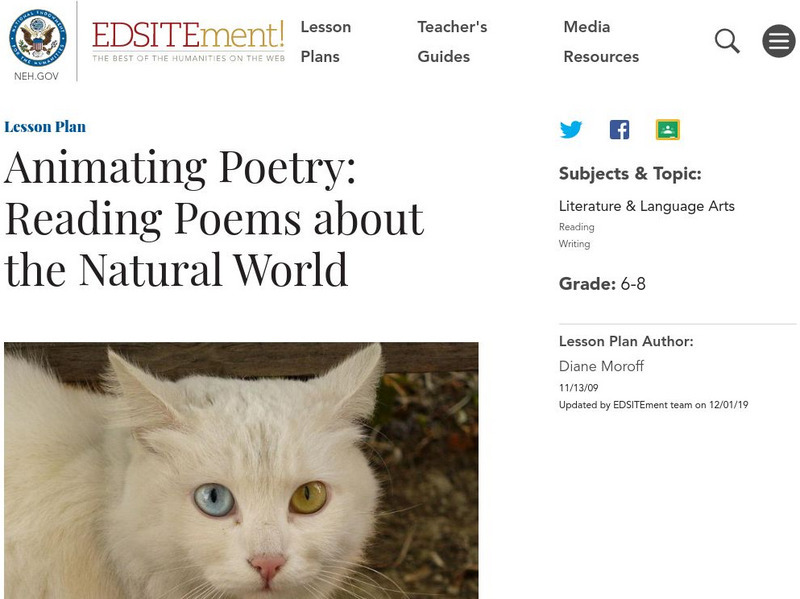800x599 pixels.
Task: Open the Media Resources section
Action: coord(600,42)
